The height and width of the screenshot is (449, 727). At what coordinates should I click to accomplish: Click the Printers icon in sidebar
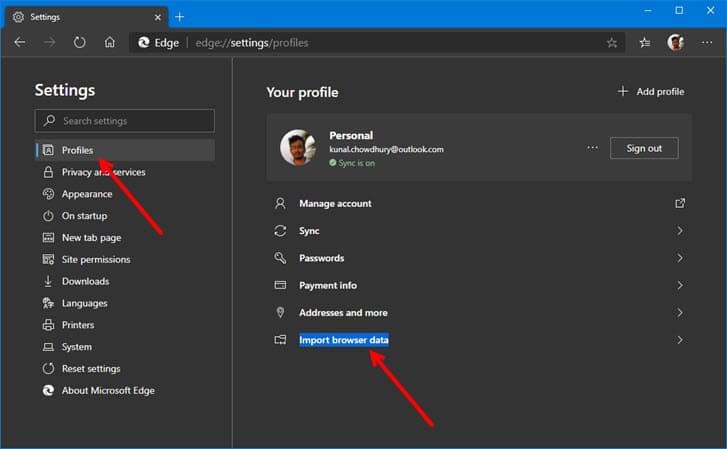tap(48, 325)
